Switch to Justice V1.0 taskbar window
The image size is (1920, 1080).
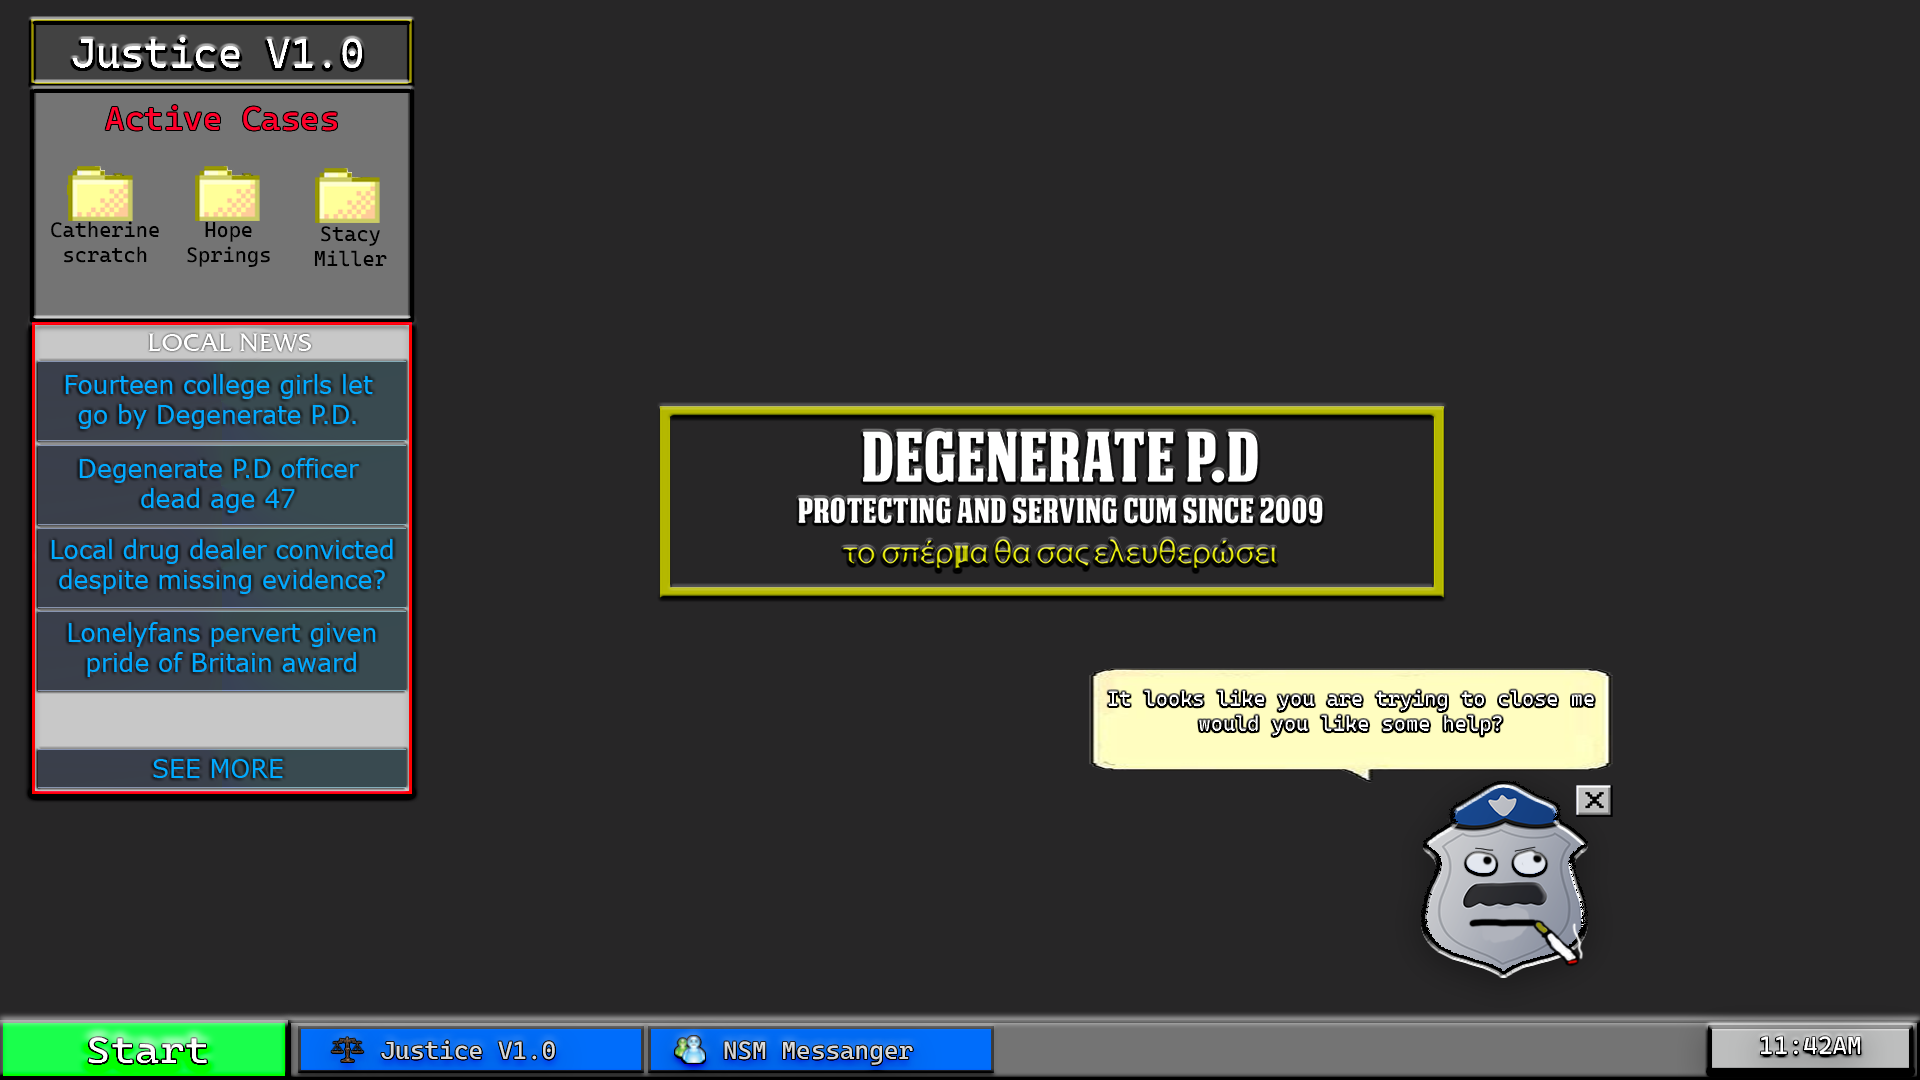[471, 1050]
